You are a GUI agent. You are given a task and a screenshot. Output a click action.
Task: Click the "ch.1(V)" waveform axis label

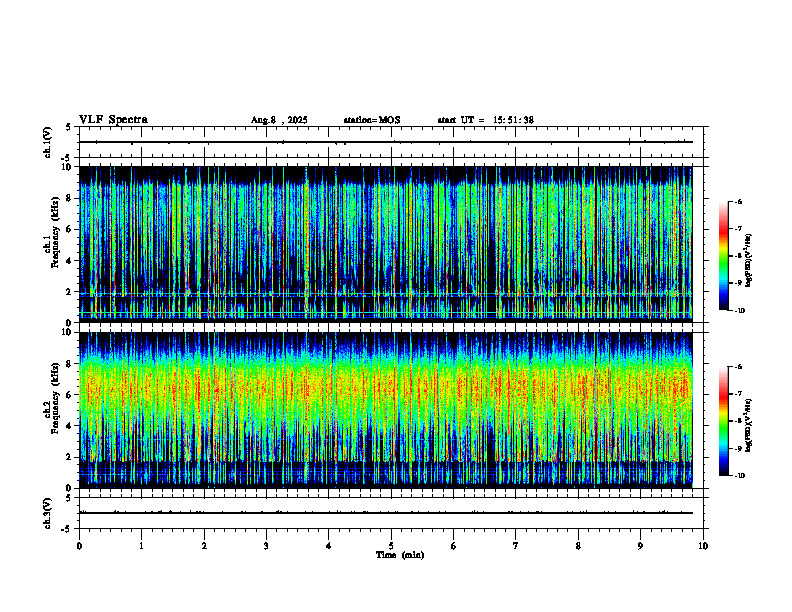tap(48, 142)
